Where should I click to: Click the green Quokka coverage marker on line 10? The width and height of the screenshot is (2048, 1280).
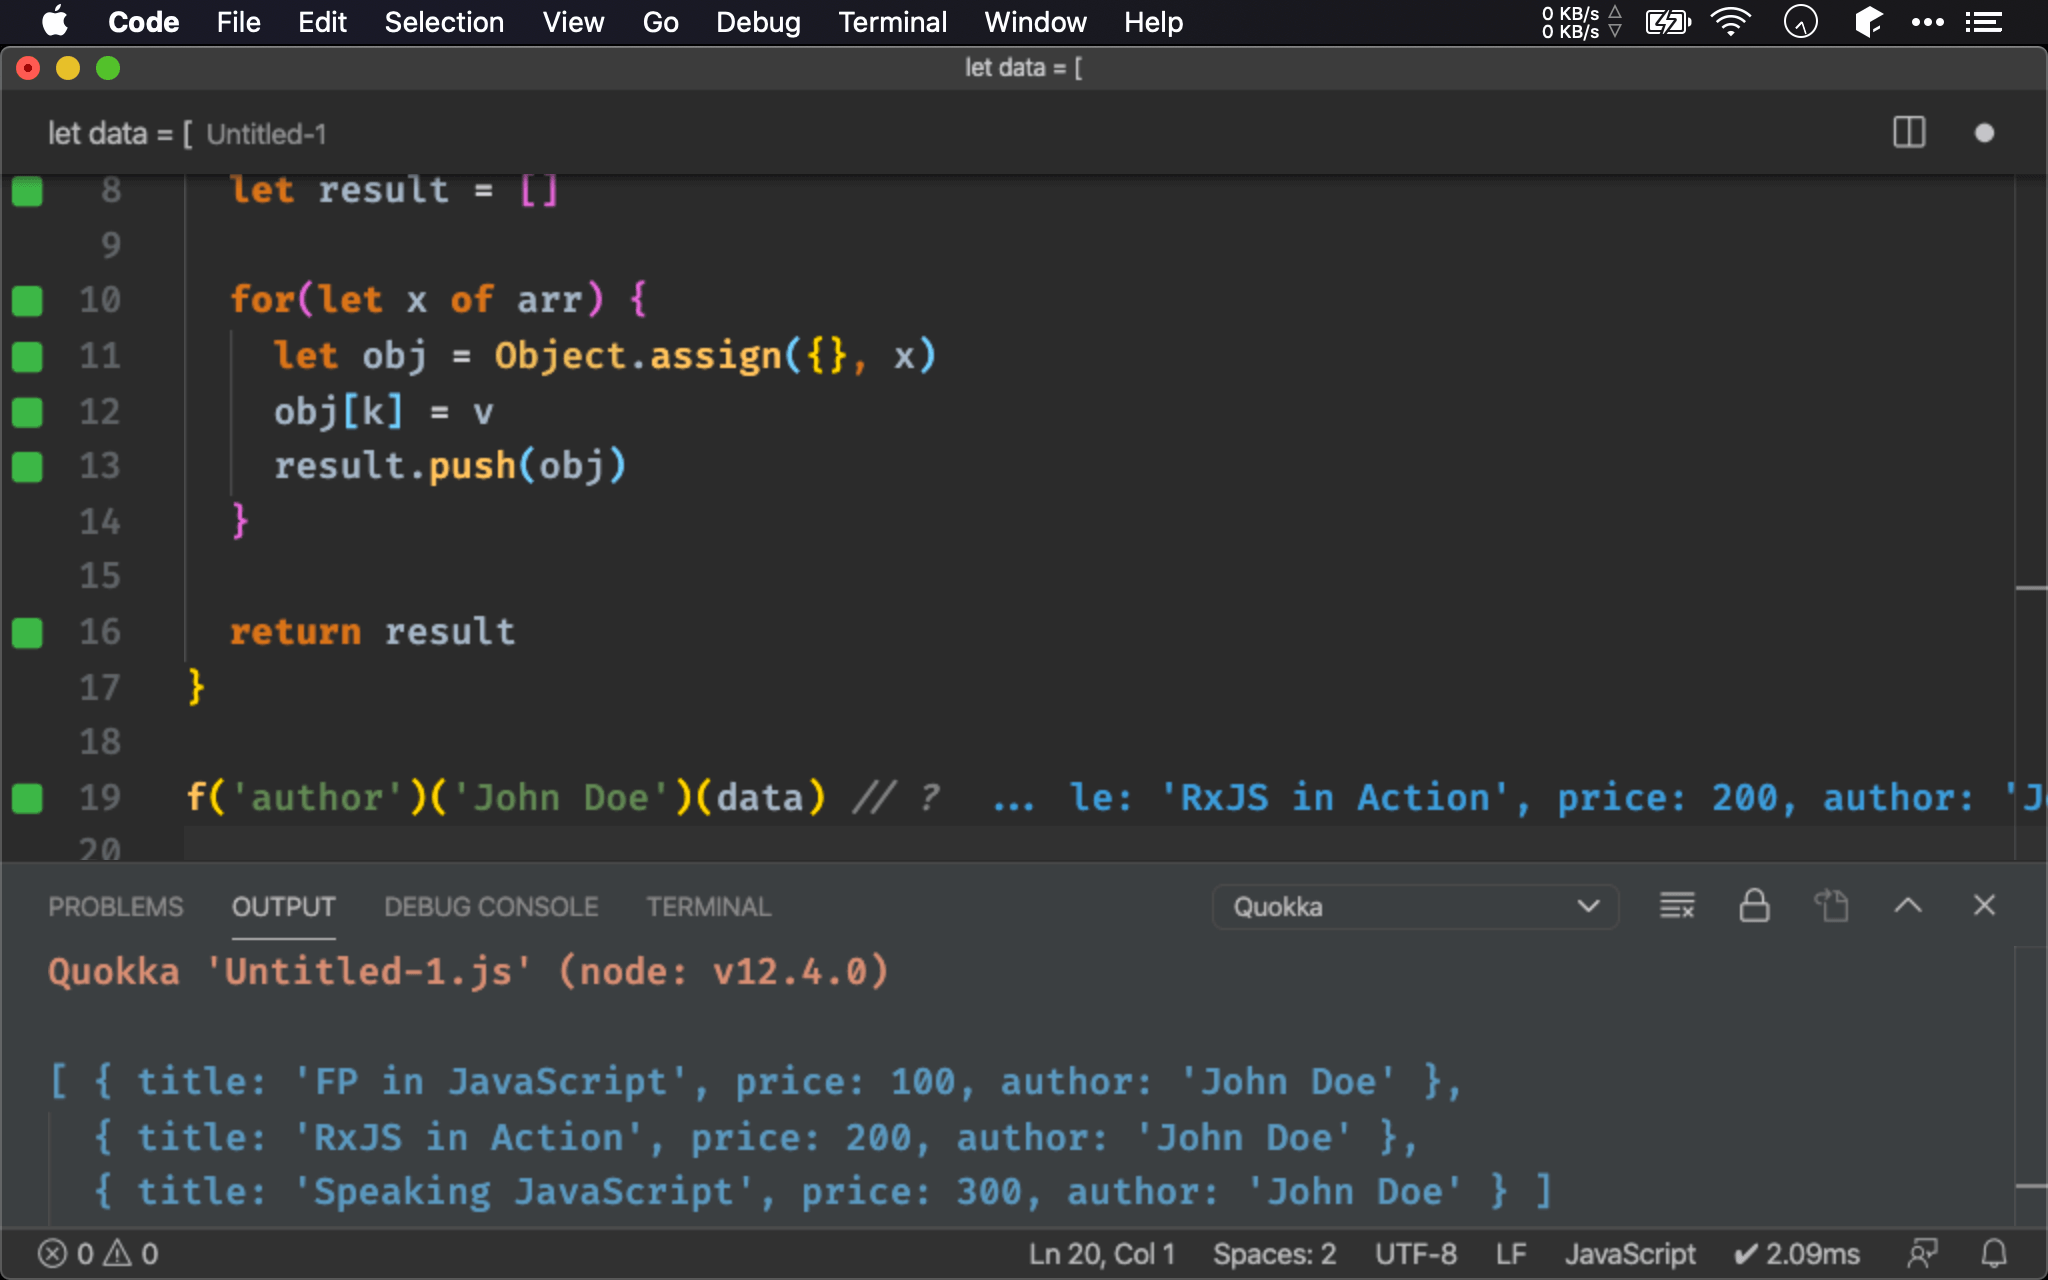(x=27, y=300)
